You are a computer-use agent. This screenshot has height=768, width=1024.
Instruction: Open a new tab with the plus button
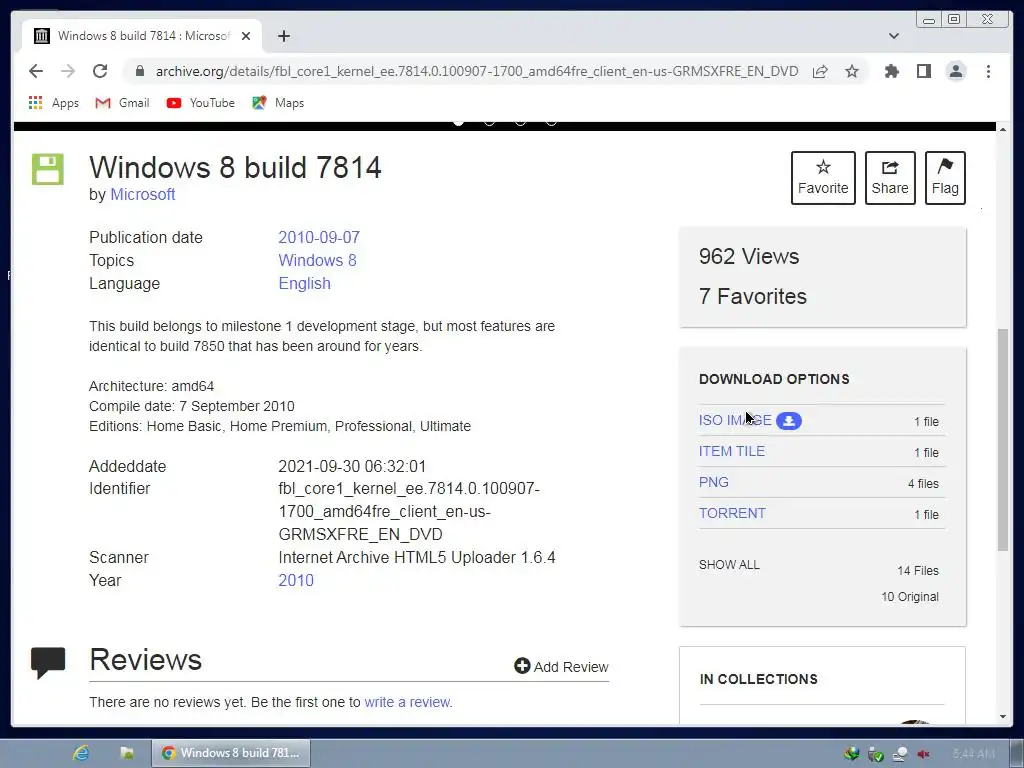283,36
